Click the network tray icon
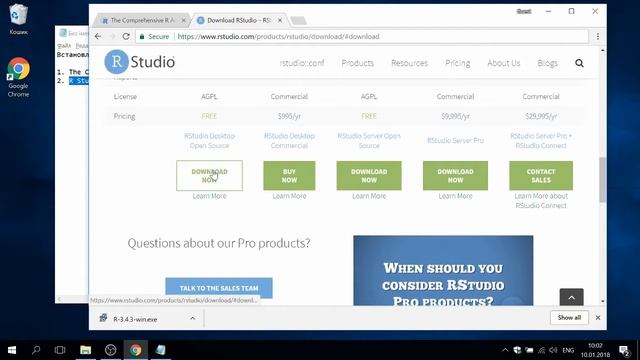The height and width of the screenshot is (360, 640). pos(541,350)
